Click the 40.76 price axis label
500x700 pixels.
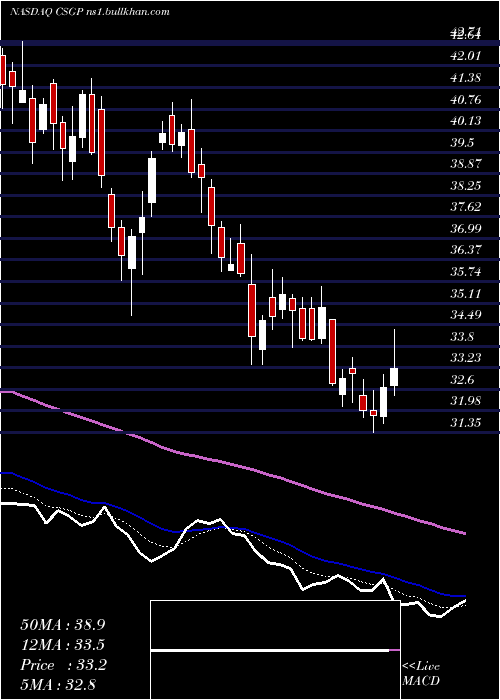(x=466, y=99)
